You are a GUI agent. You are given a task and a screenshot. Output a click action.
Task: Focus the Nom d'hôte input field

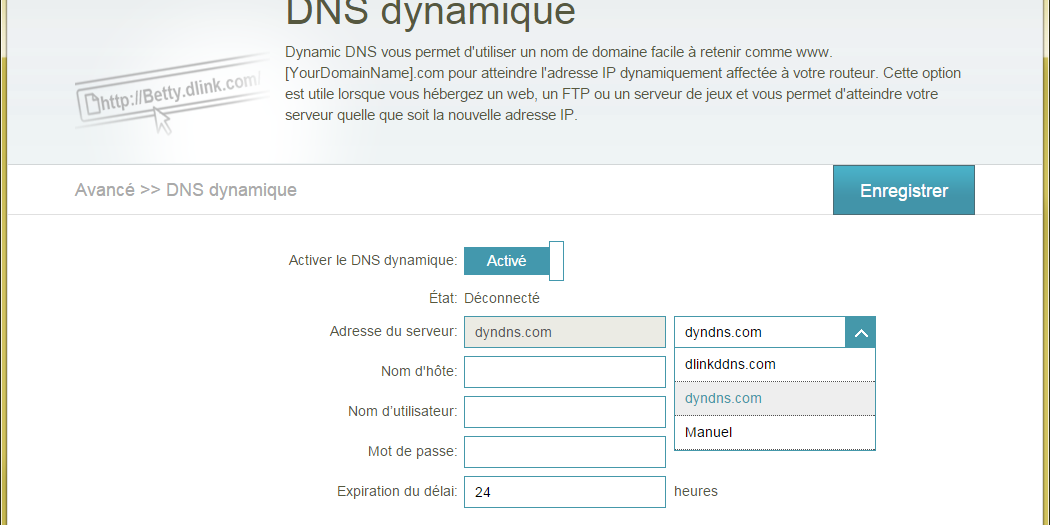pyautogui.click(x=565, y=372)
